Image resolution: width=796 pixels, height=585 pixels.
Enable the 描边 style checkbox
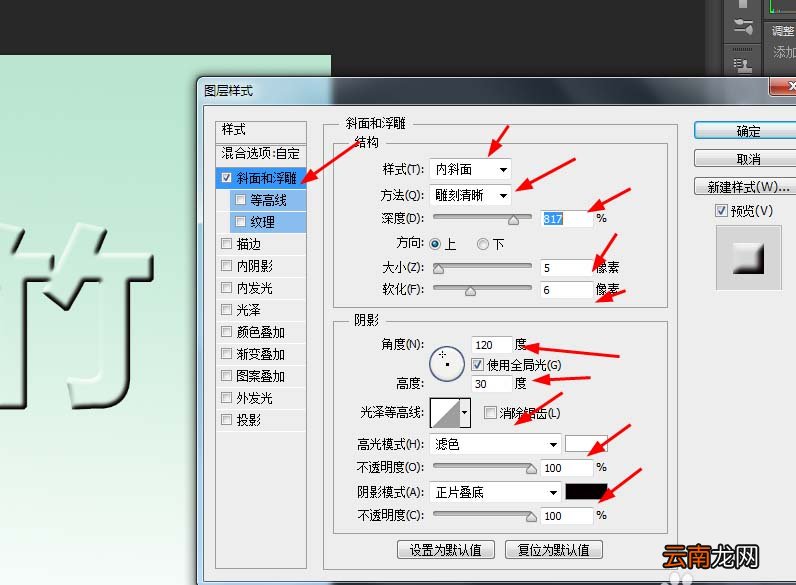[x=226, y=244]
